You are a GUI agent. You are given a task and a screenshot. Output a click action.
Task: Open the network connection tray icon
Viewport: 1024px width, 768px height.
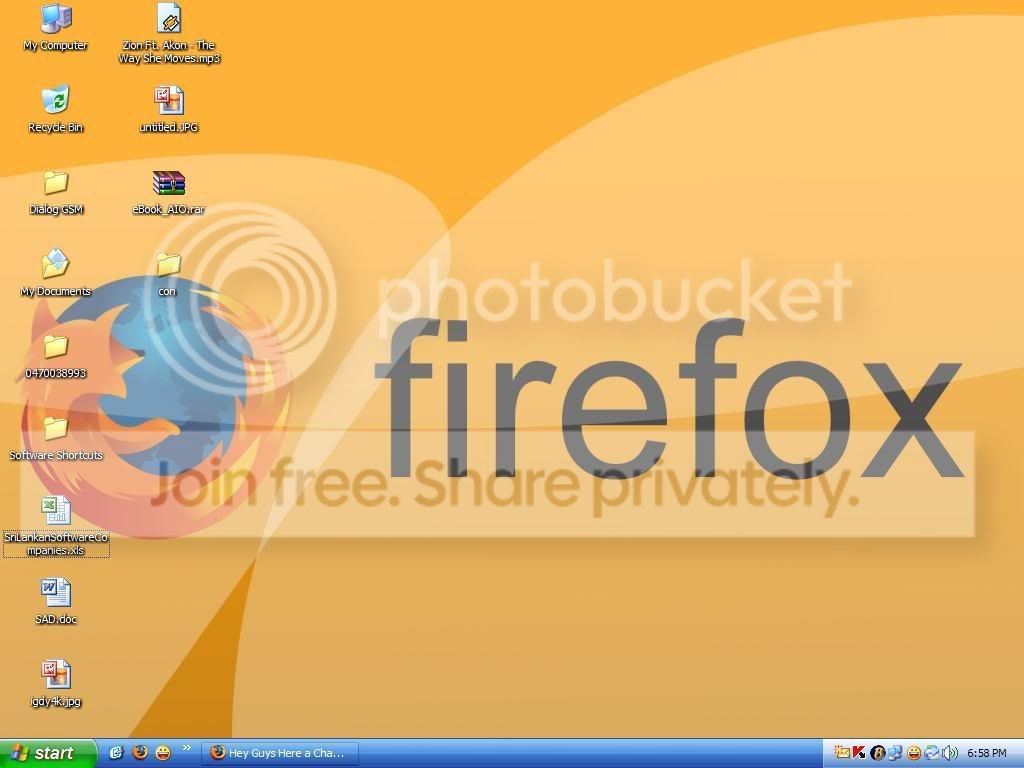[x=895, y=753]
